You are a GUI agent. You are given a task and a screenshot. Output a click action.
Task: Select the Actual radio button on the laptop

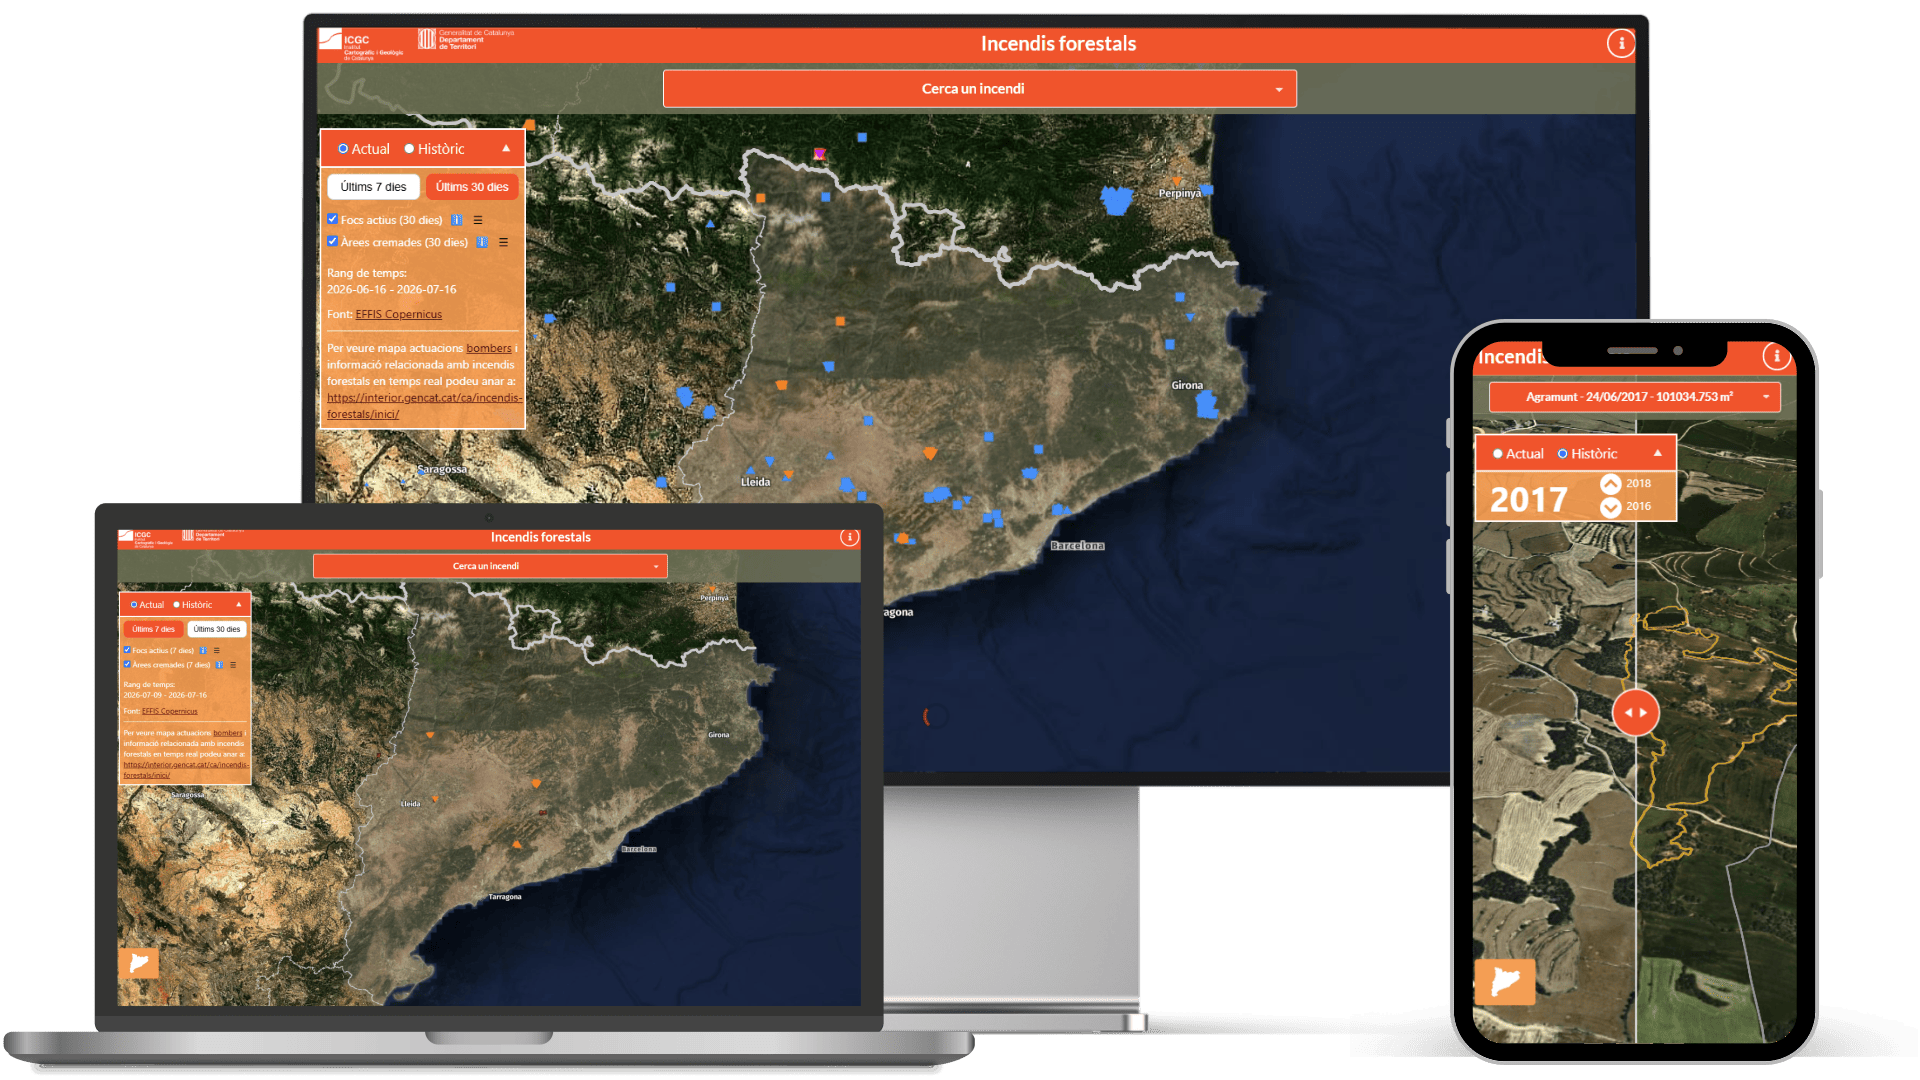[x=134, y=605]
